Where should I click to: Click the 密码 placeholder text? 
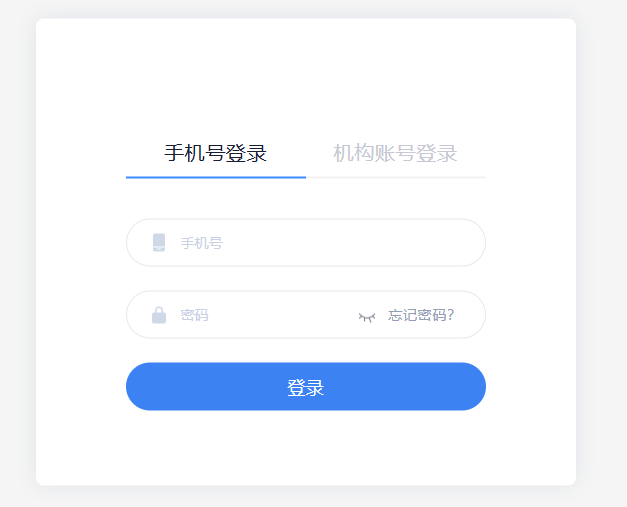[194, 315]
